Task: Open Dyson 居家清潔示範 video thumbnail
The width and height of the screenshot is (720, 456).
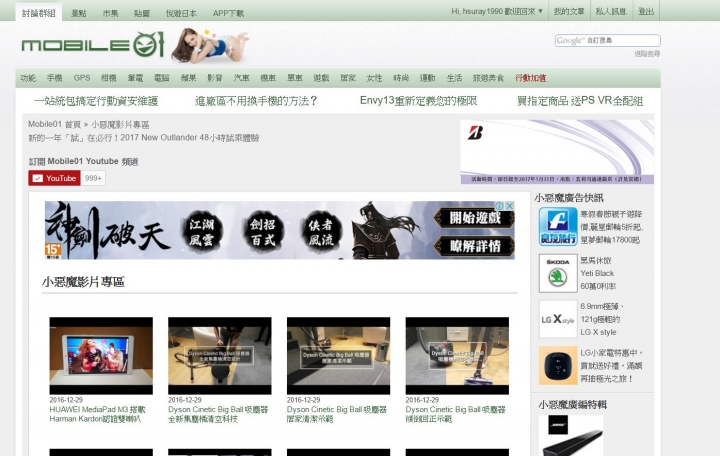Action: click(x=338, y=355)
